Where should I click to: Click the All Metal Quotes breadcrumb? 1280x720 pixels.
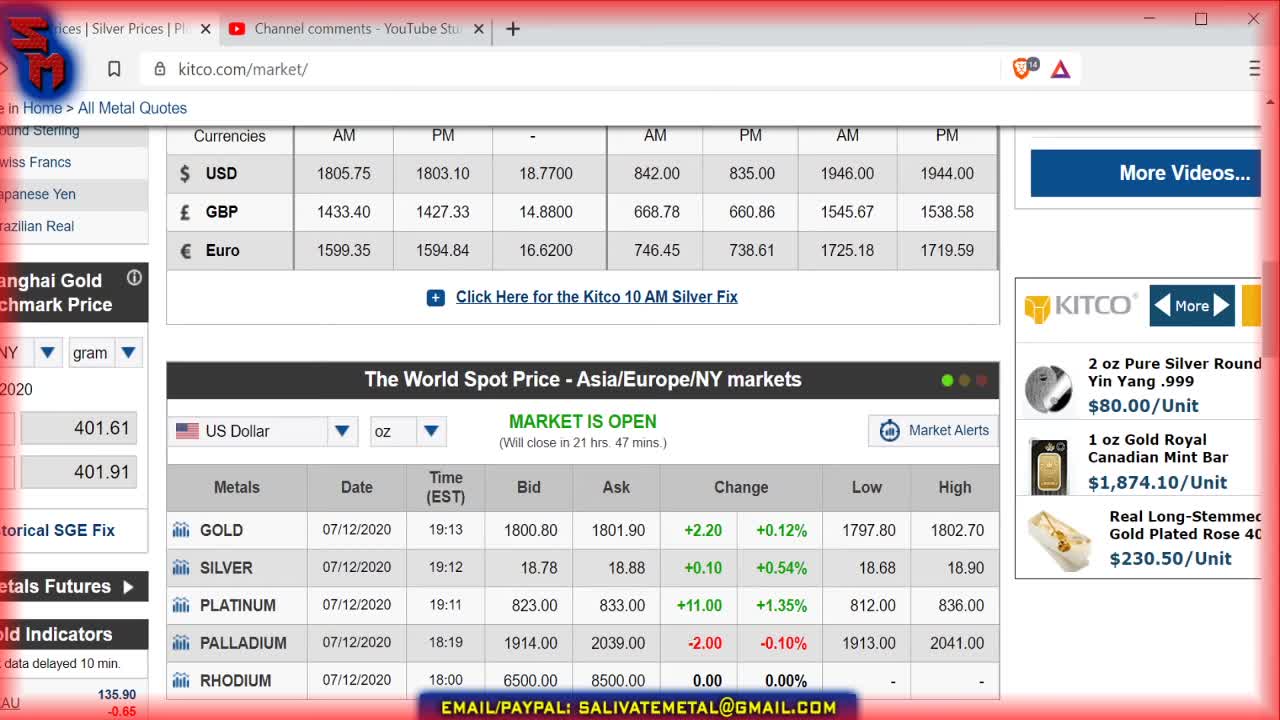click(132, 108)
